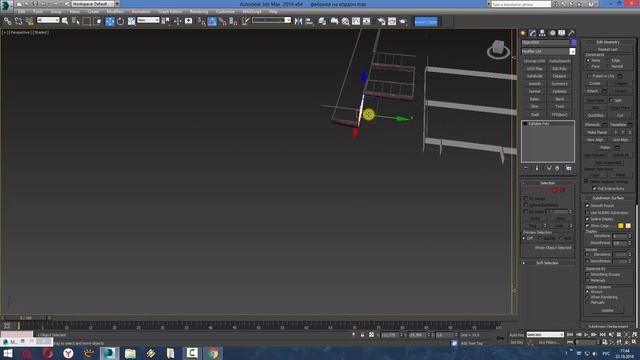Click the Align tool icon
The image size is (640, 360).
point(309,21)
